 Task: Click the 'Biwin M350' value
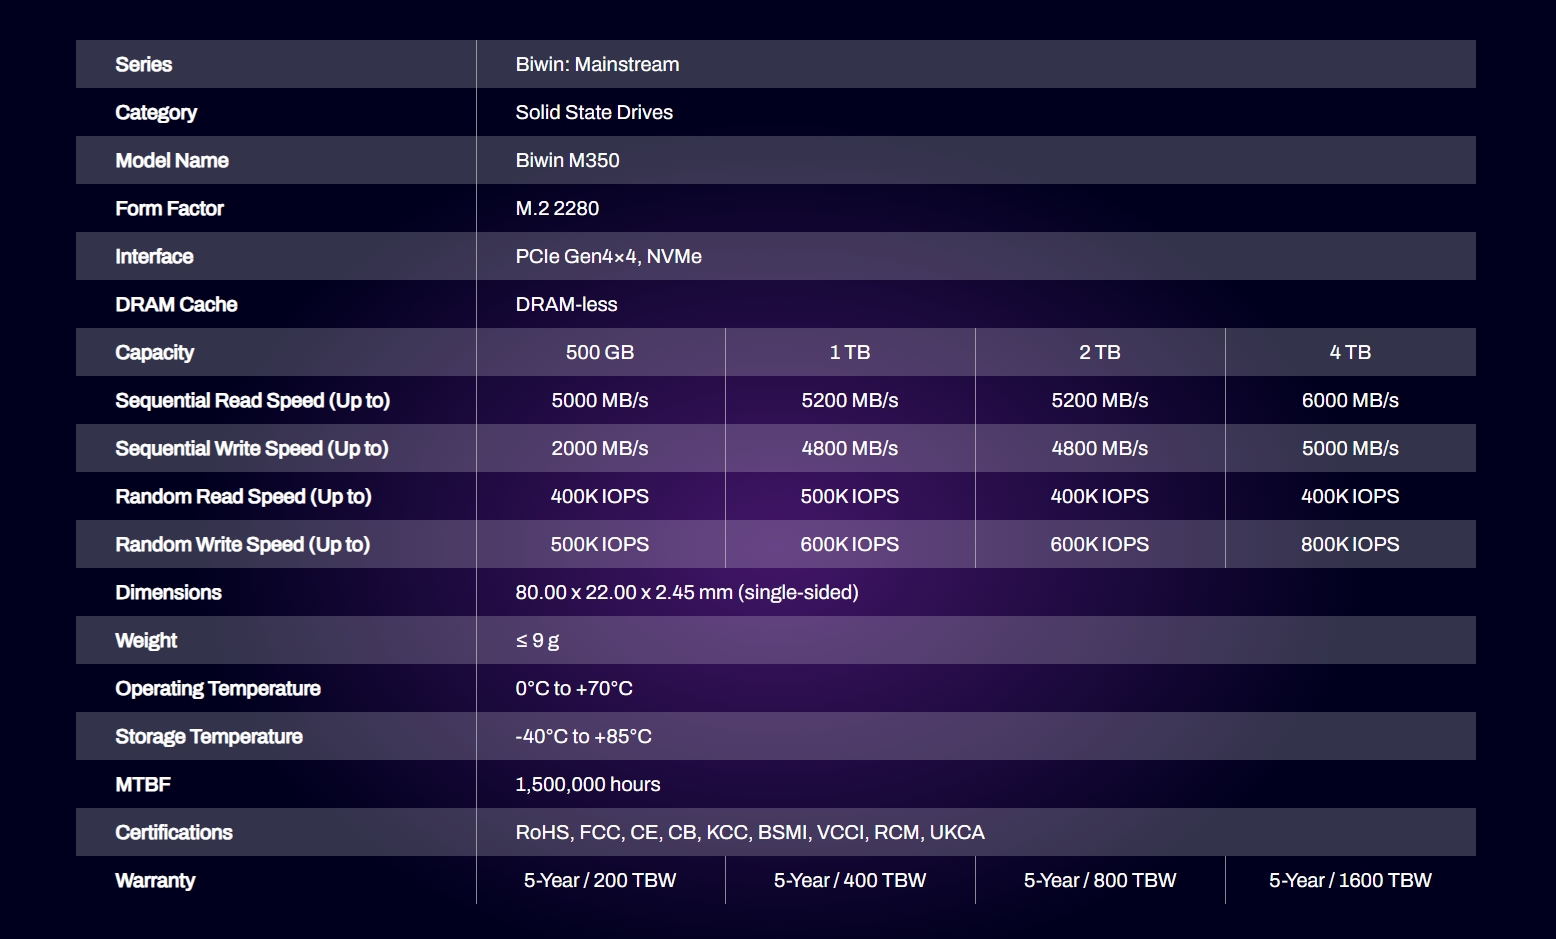567,160
